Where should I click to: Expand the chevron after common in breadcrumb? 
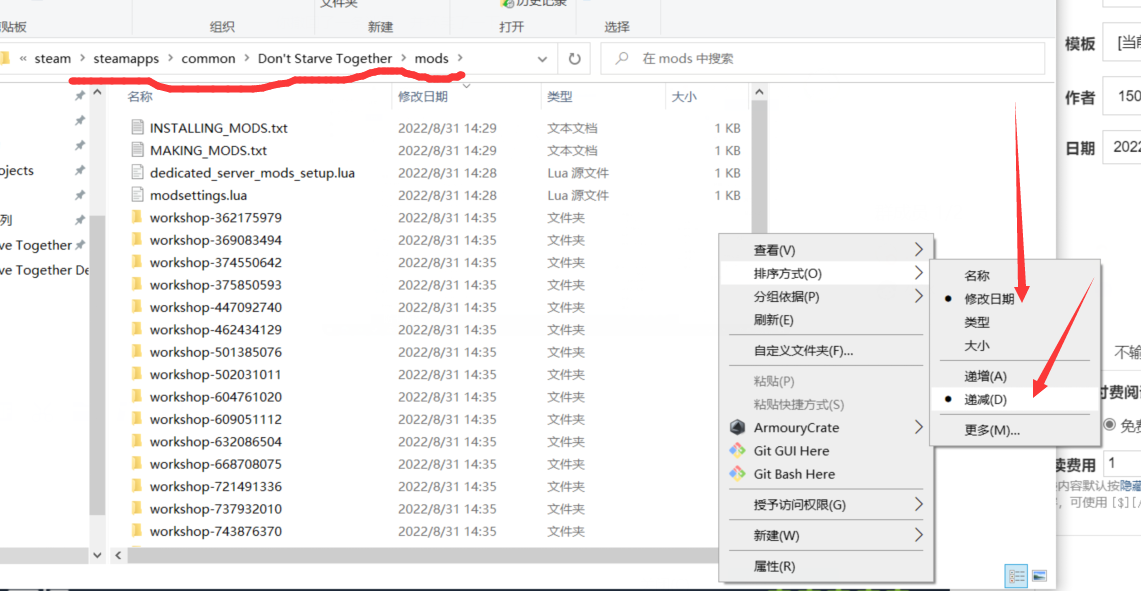247,59
